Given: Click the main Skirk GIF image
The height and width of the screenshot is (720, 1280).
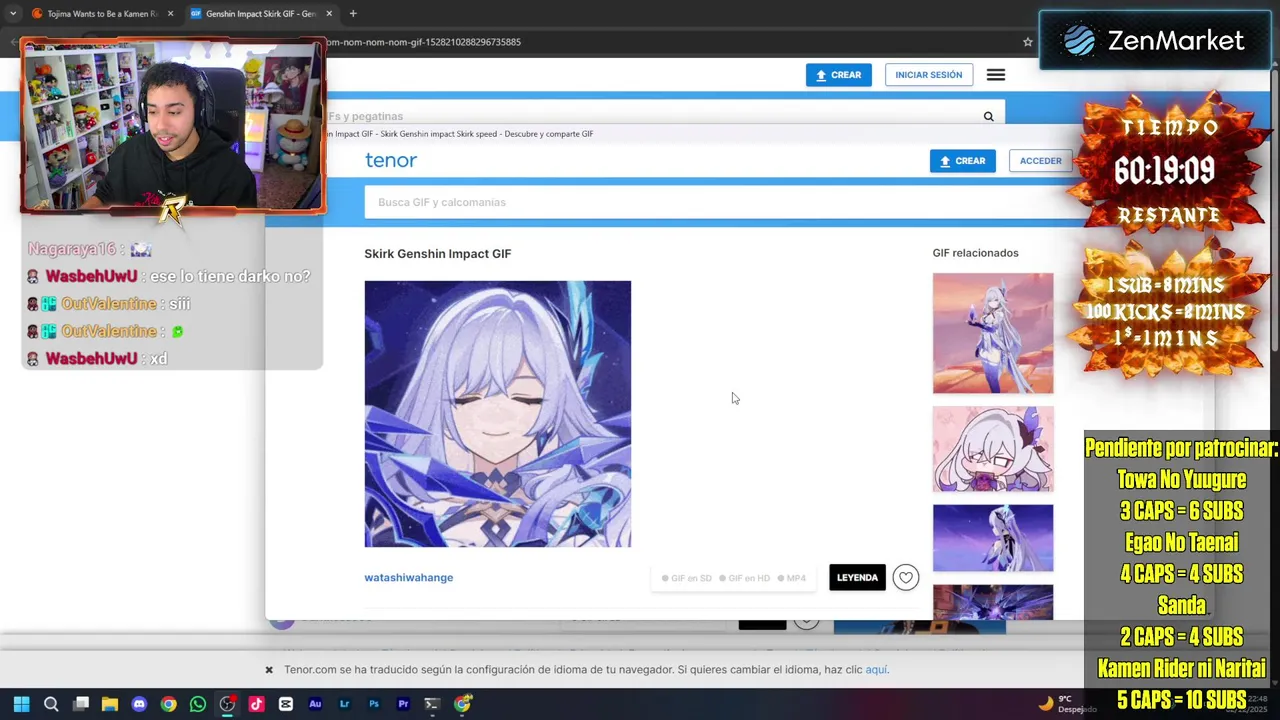Looking at the screenshot, I should point(497,414).
